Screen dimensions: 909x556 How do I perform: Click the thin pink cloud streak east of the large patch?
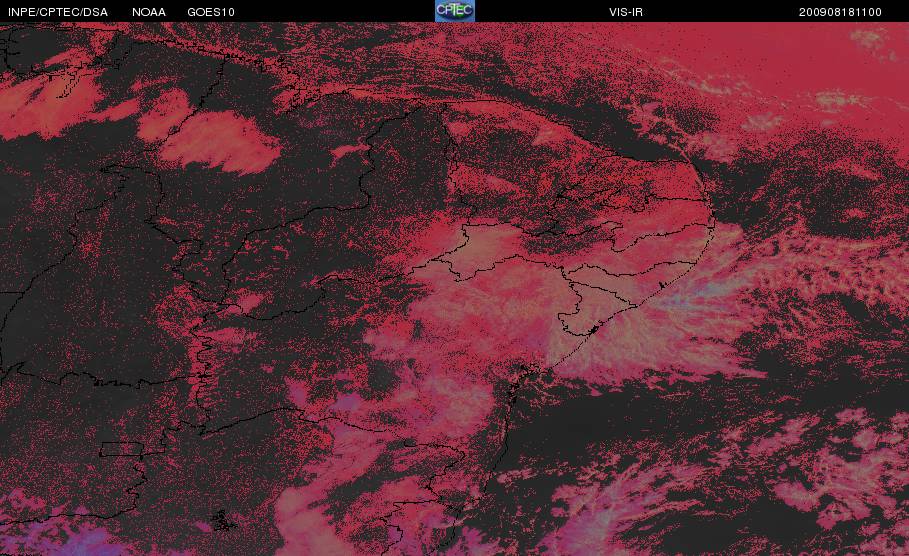(348, 151)
